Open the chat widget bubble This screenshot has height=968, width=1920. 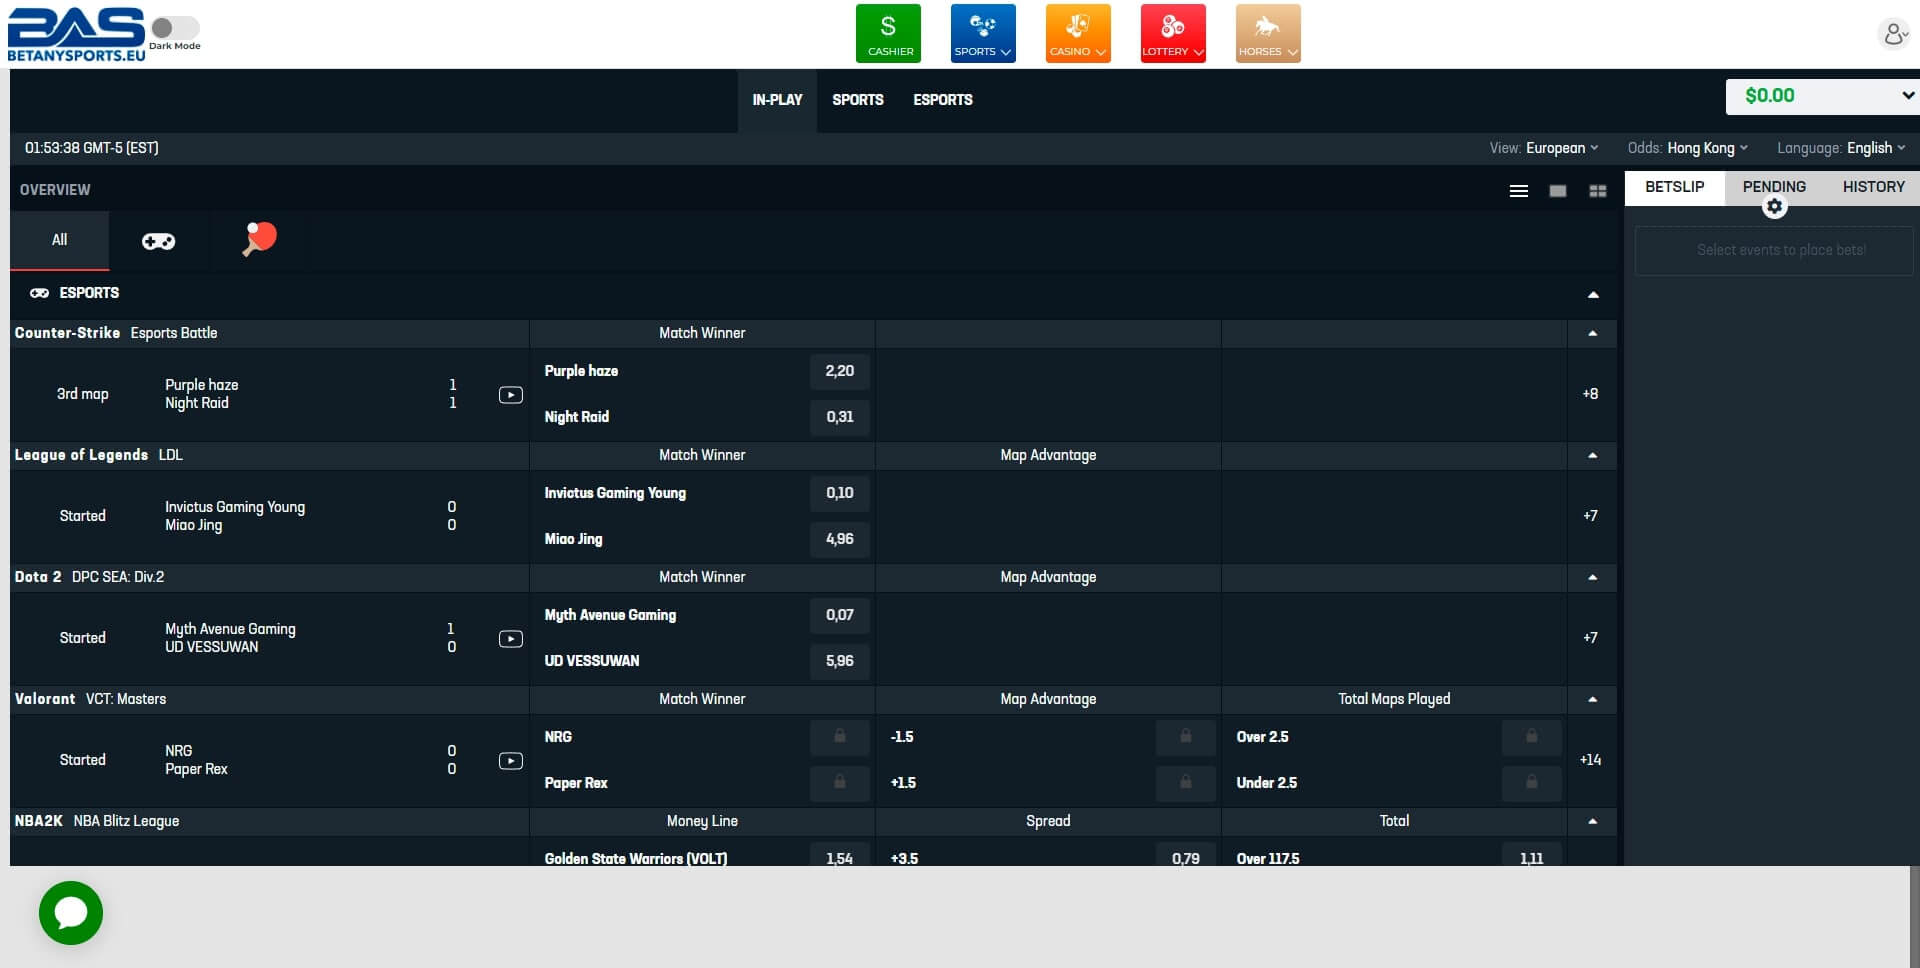coord(70,912)
